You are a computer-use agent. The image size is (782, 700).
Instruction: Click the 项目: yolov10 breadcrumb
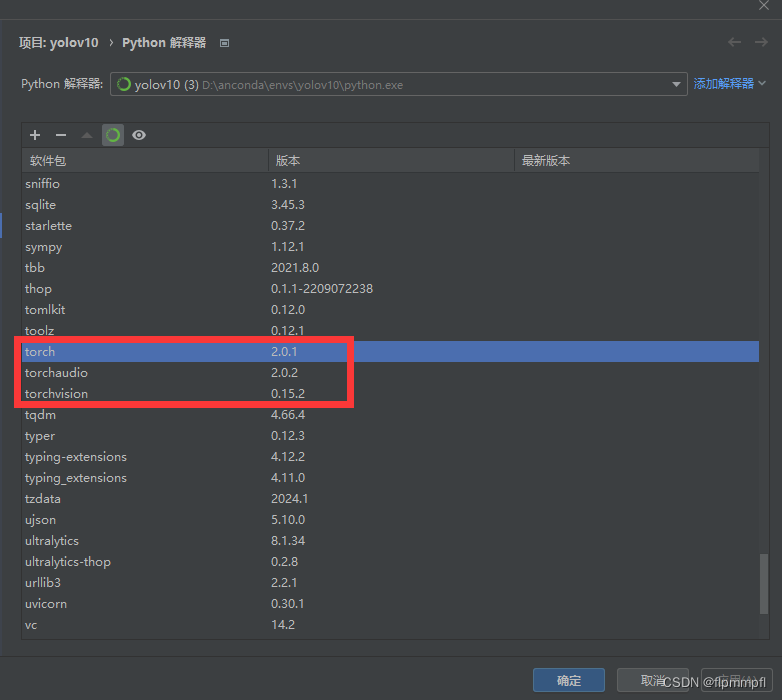point(59,43)
